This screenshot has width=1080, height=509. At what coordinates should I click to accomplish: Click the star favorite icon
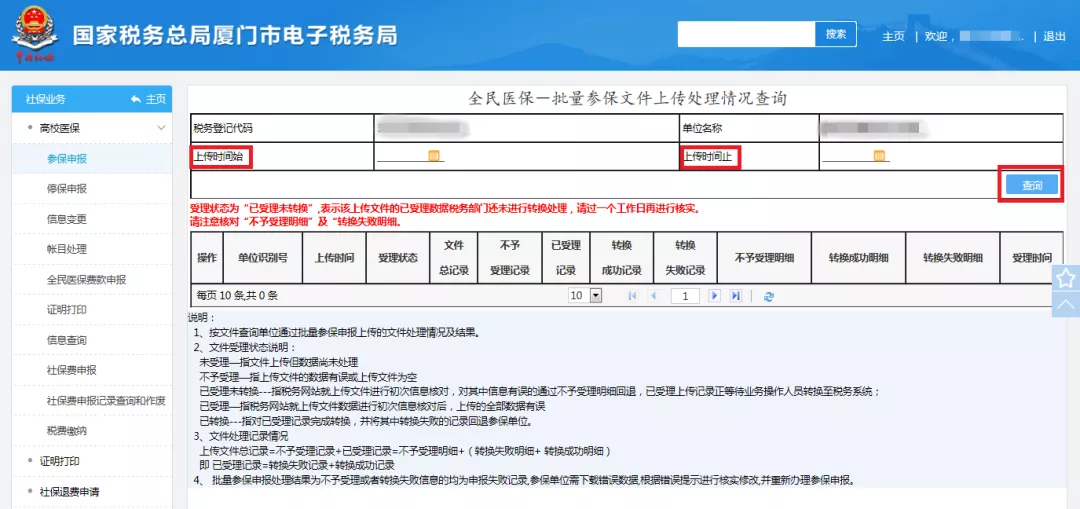click(1066, 278)
